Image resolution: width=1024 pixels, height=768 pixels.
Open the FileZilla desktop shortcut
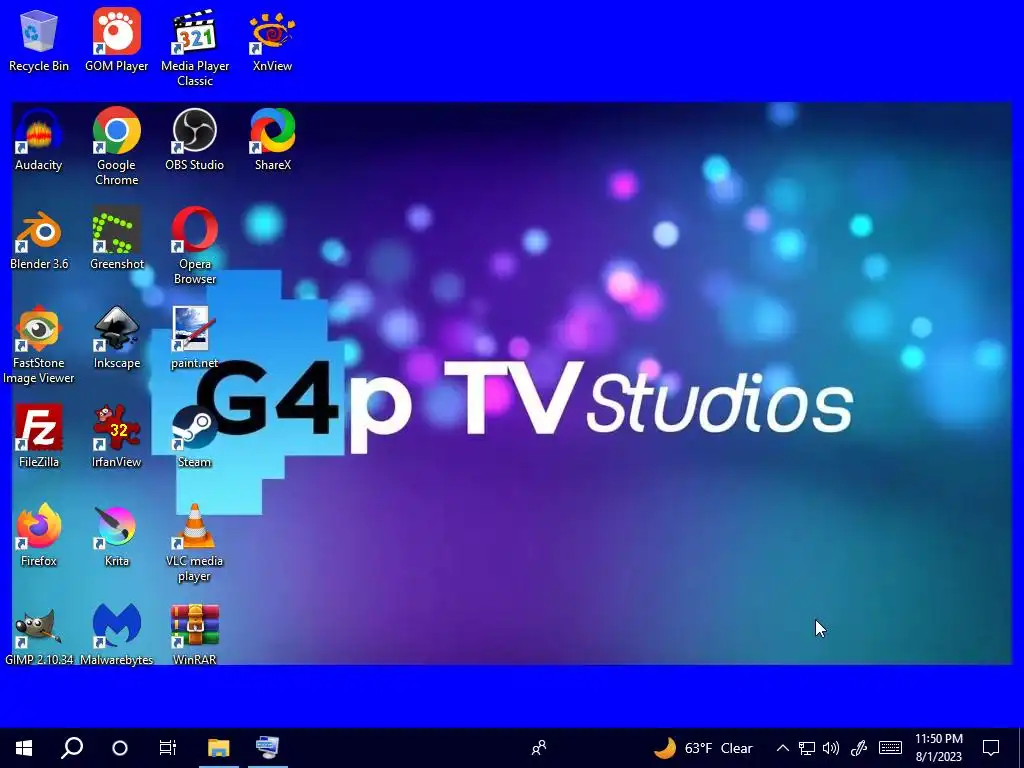click(39, 437)
